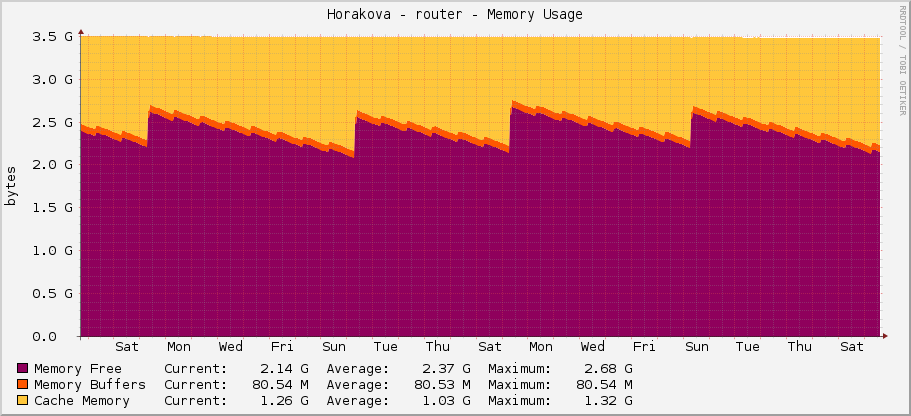Click the last 'Sat' x-axis label at right
The height and width of the screenshot is (416, 911).
tap(852, 347)
